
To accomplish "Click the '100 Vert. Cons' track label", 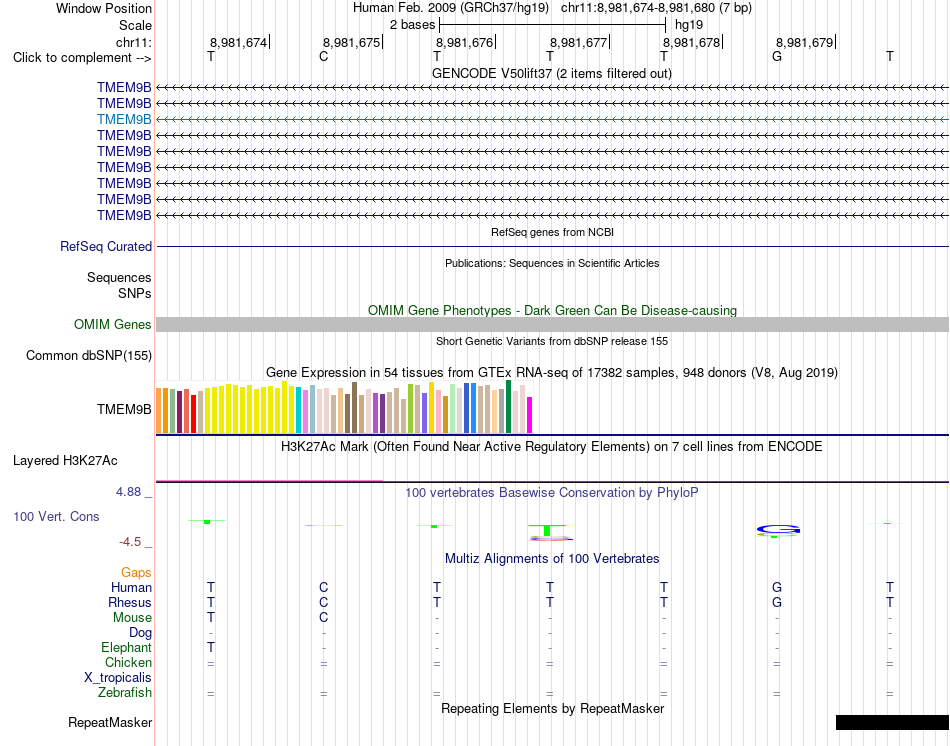I will pos(56,516).
